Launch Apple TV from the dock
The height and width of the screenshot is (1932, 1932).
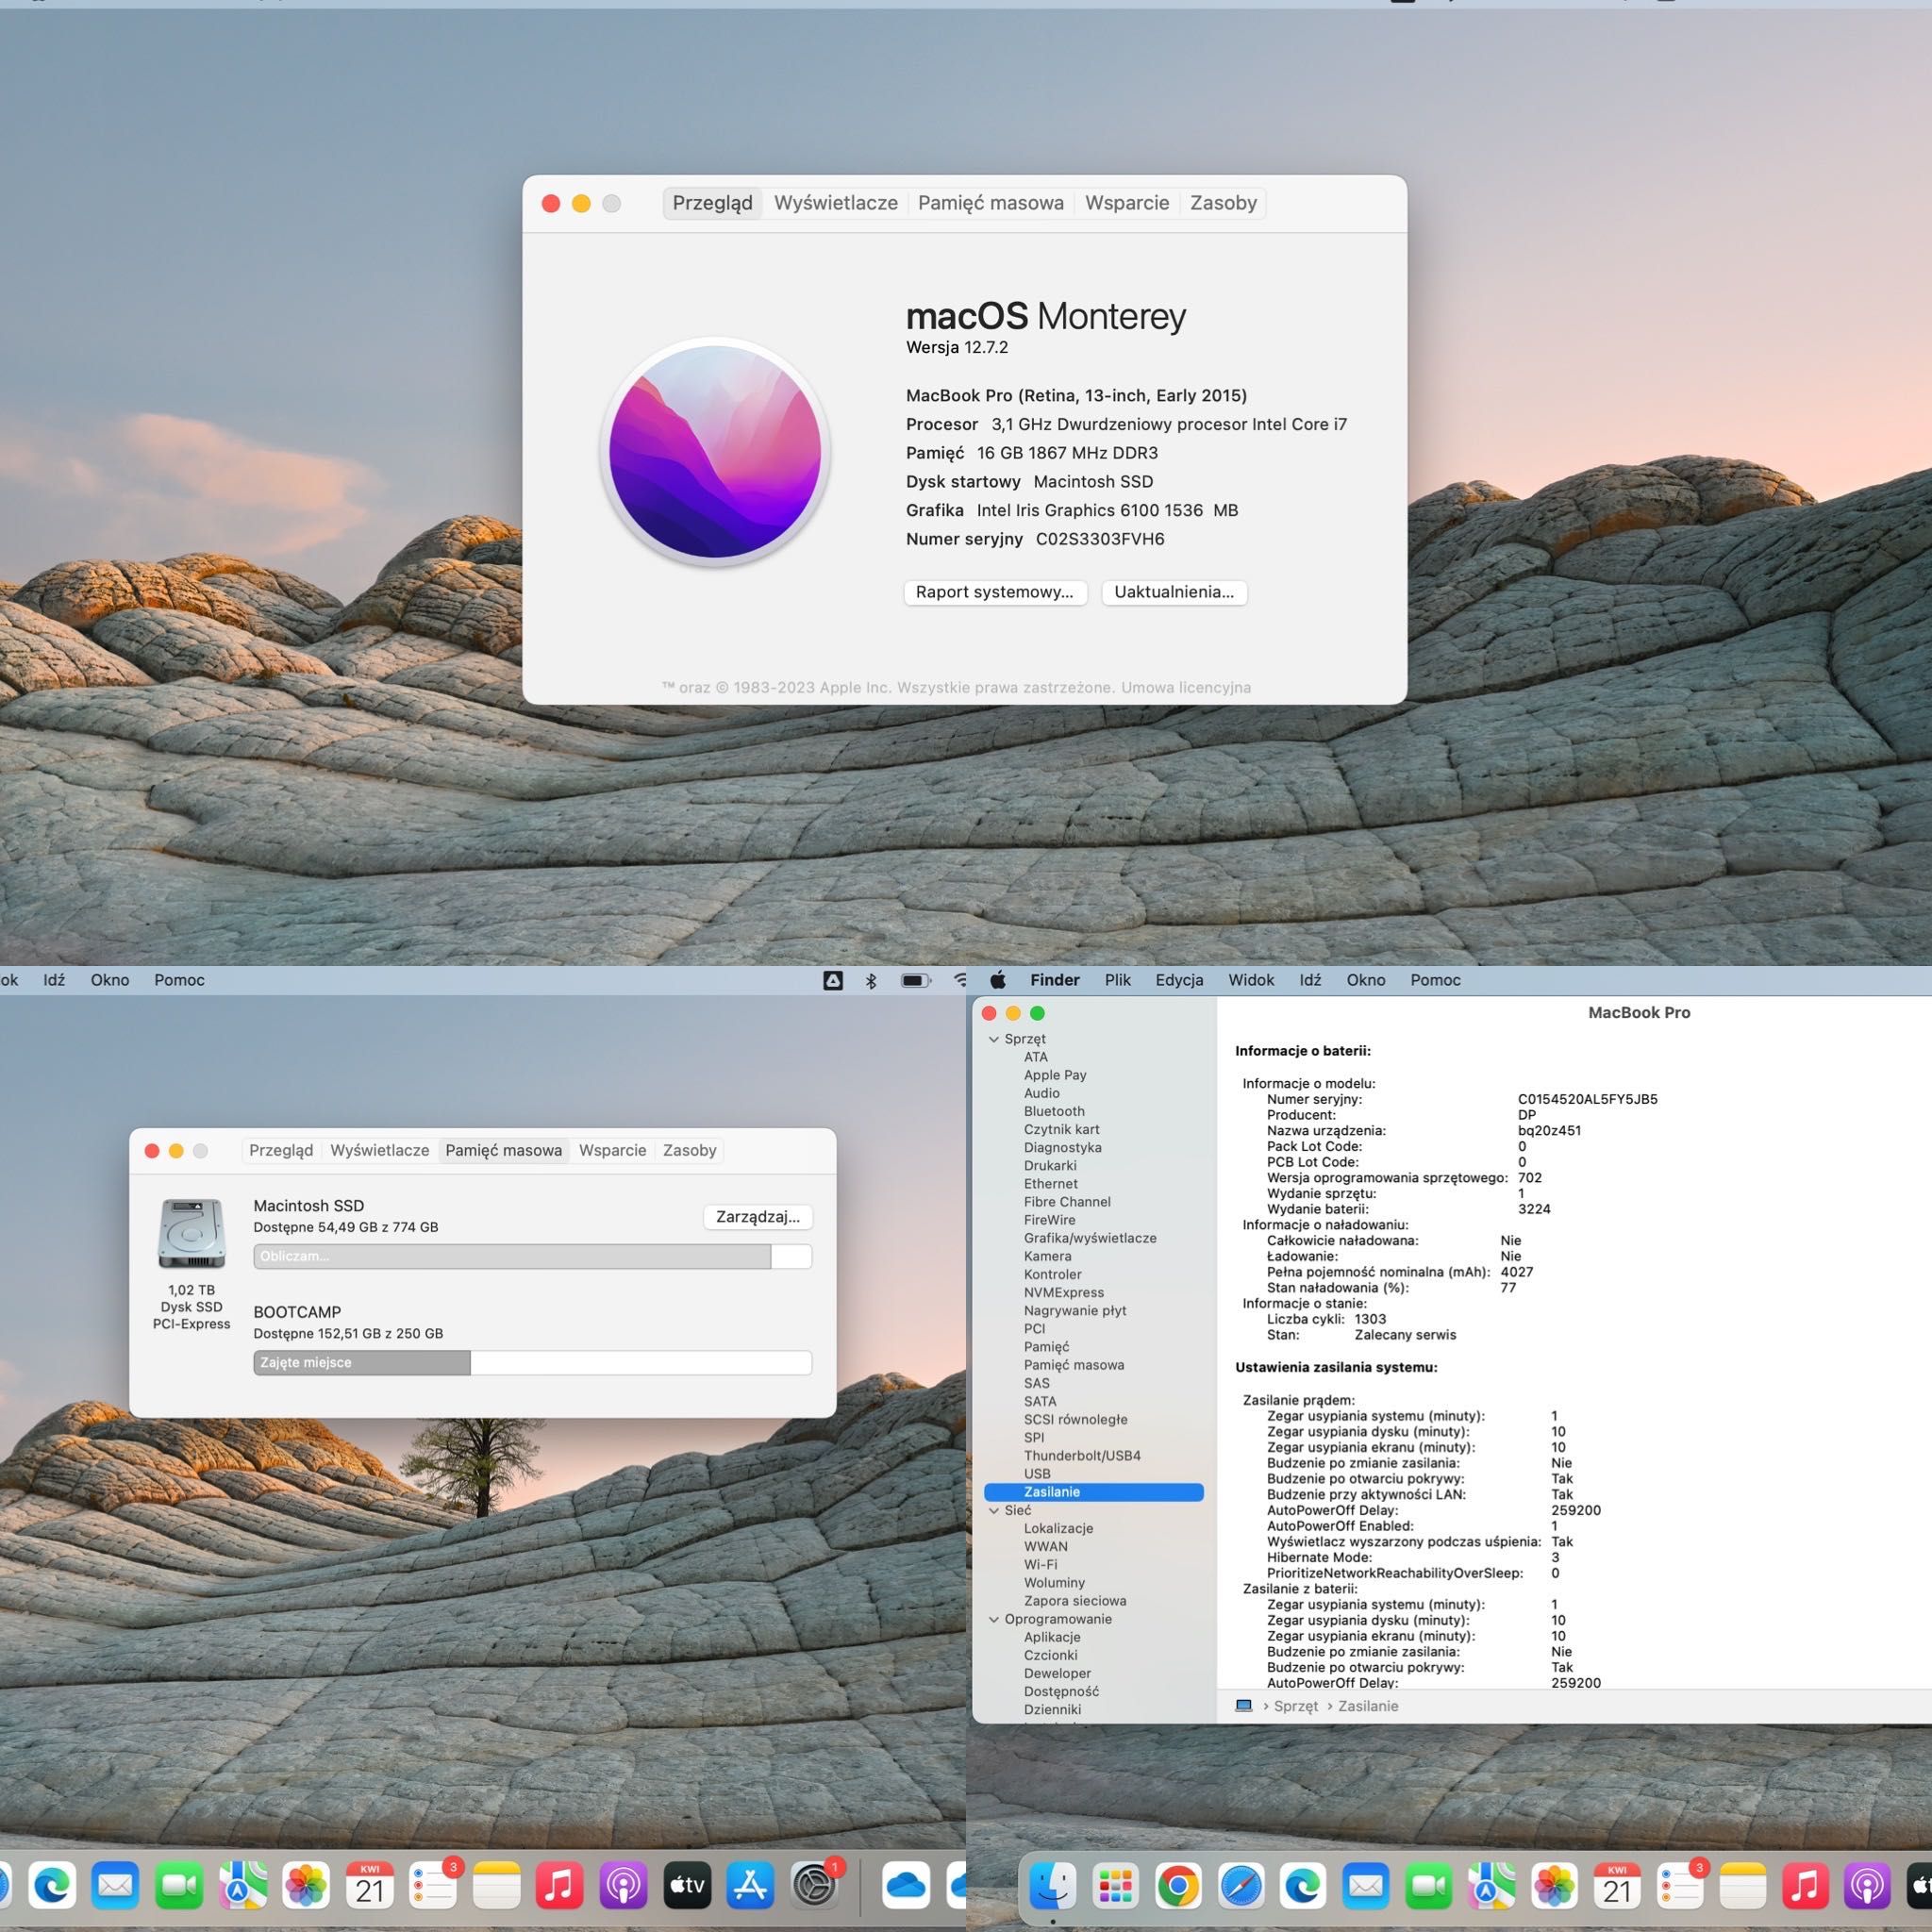click(x=687, y=1886)
